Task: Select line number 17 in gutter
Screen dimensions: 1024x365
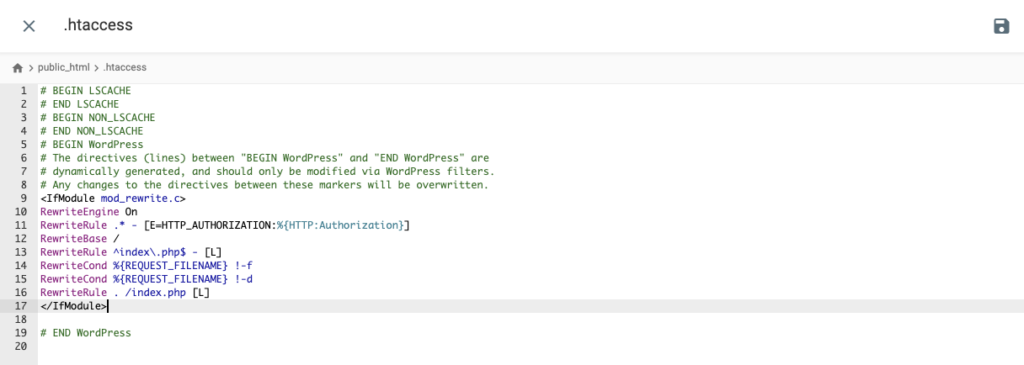Action: coord(20,306)
